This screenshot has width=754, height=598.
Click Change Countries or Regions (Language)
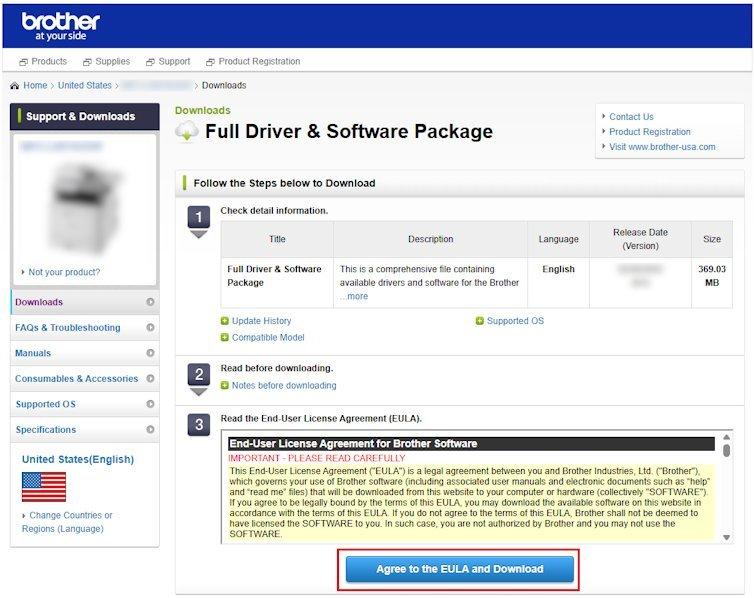(x=67, y=522)
